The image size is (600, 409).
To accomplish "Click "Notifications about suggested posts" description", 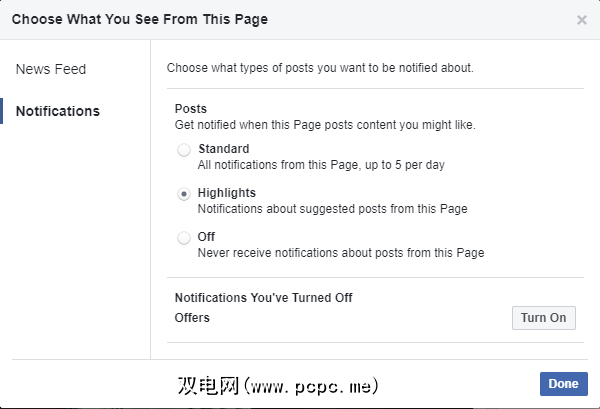I will 332,209.
